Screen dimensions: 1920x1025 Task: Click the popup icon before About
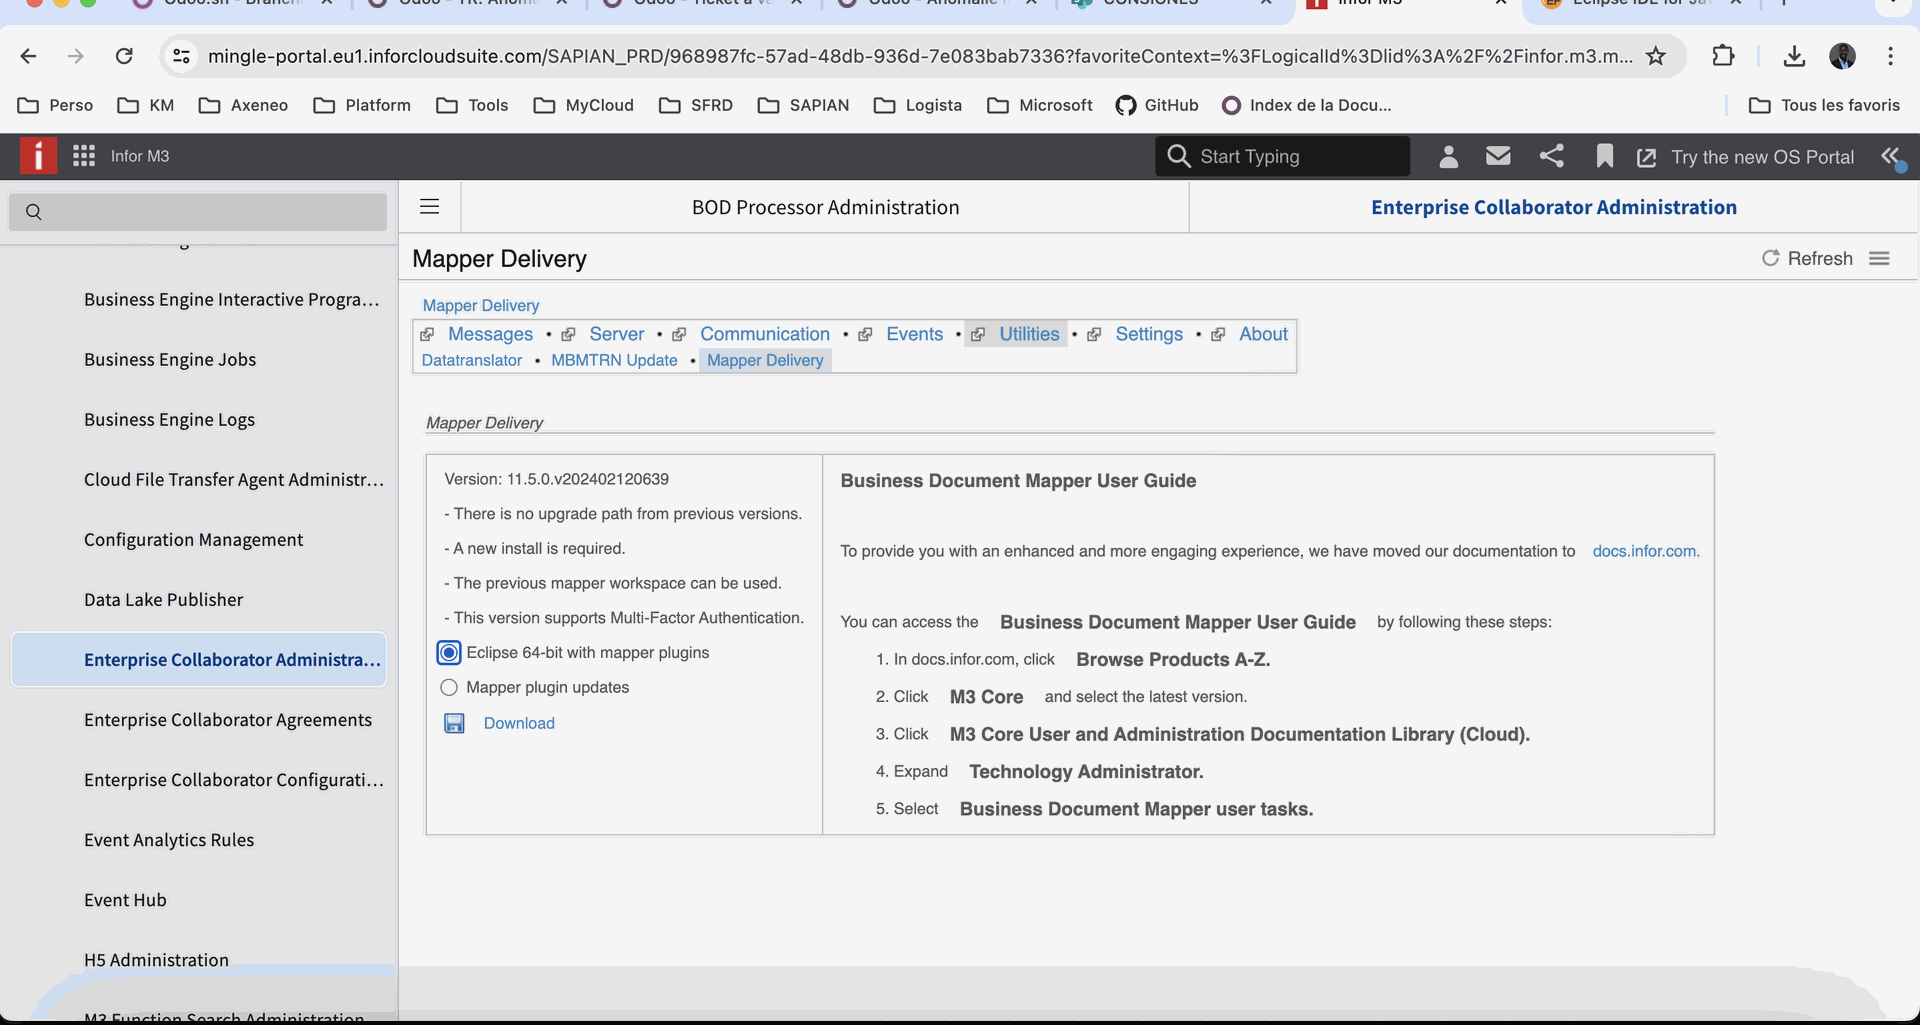tap(1218, 334)
